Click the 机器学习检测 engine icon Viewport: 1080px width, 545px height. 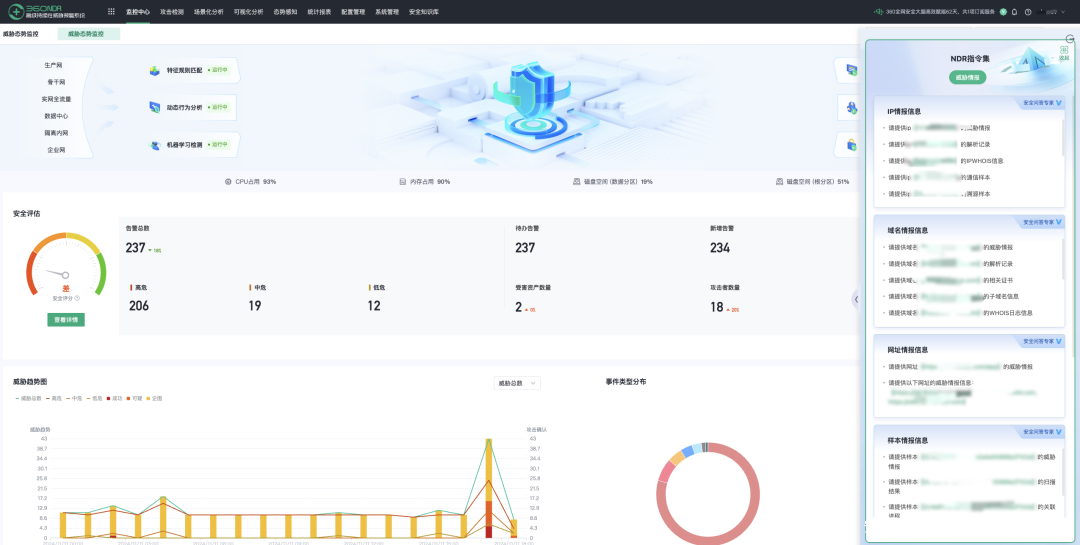[154, 145]
